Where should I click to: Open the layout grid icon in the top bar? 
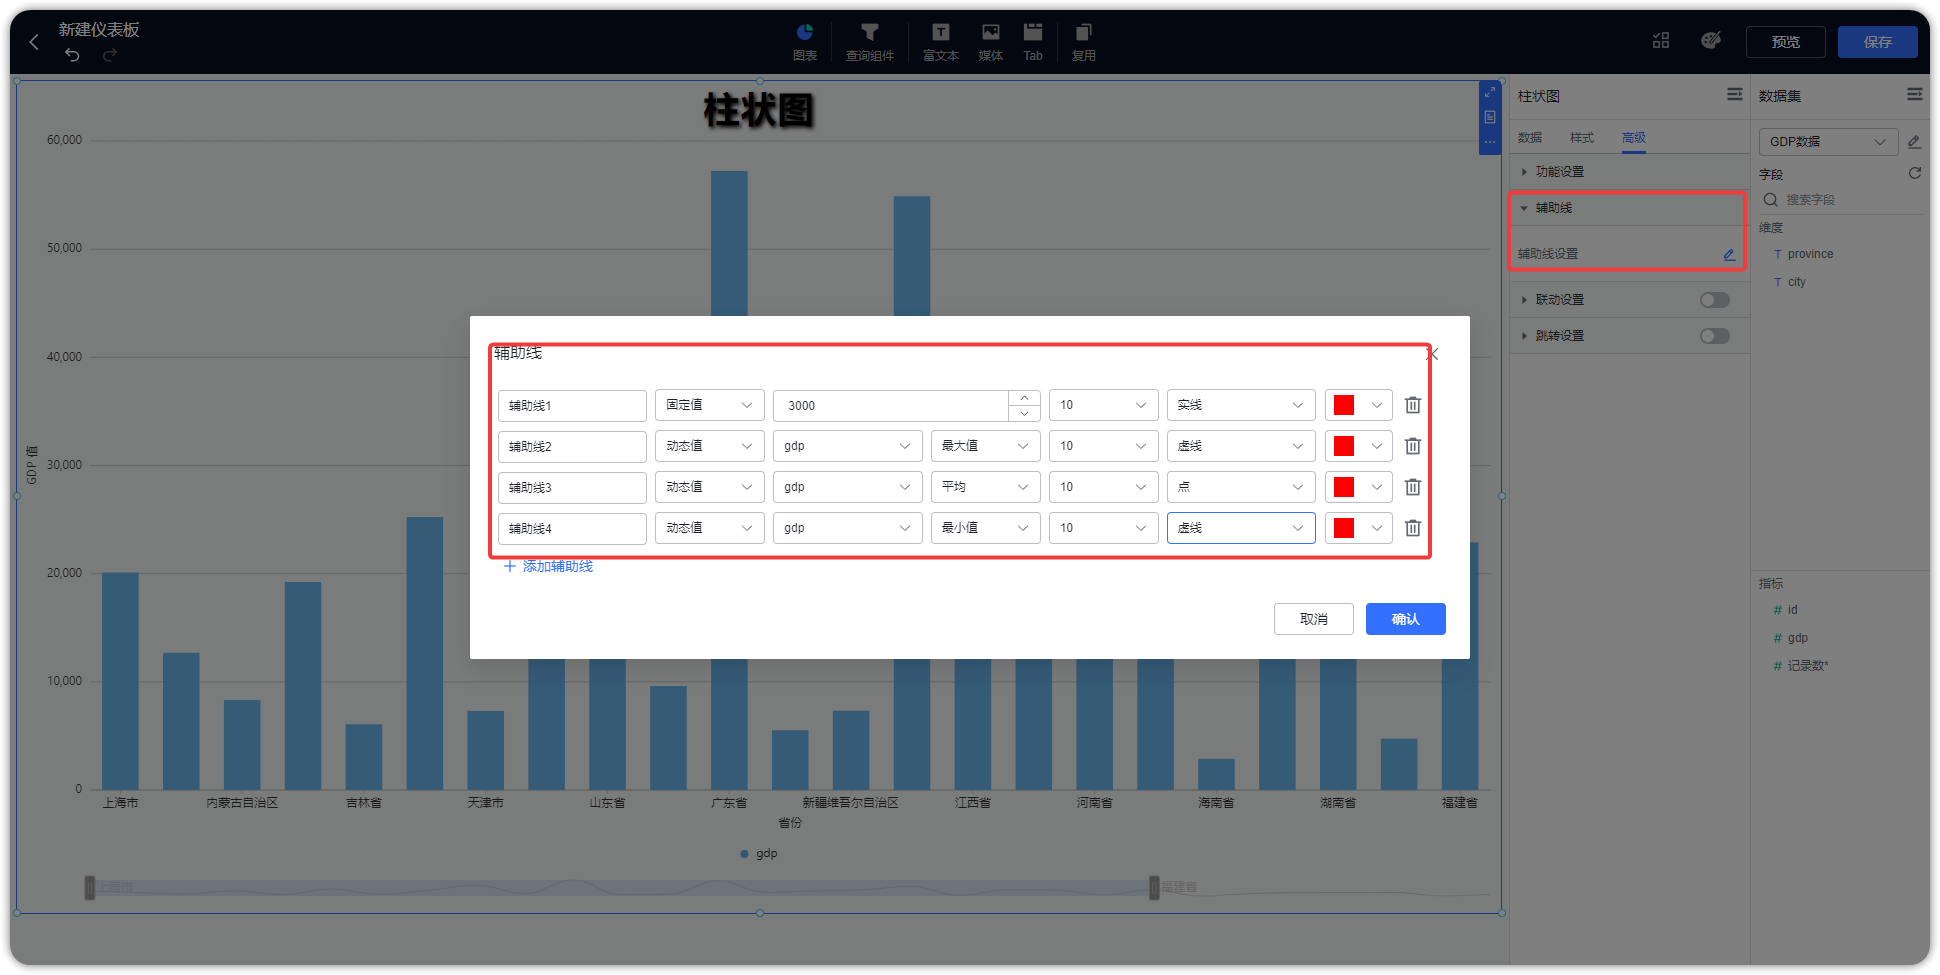click(1661, 41)
